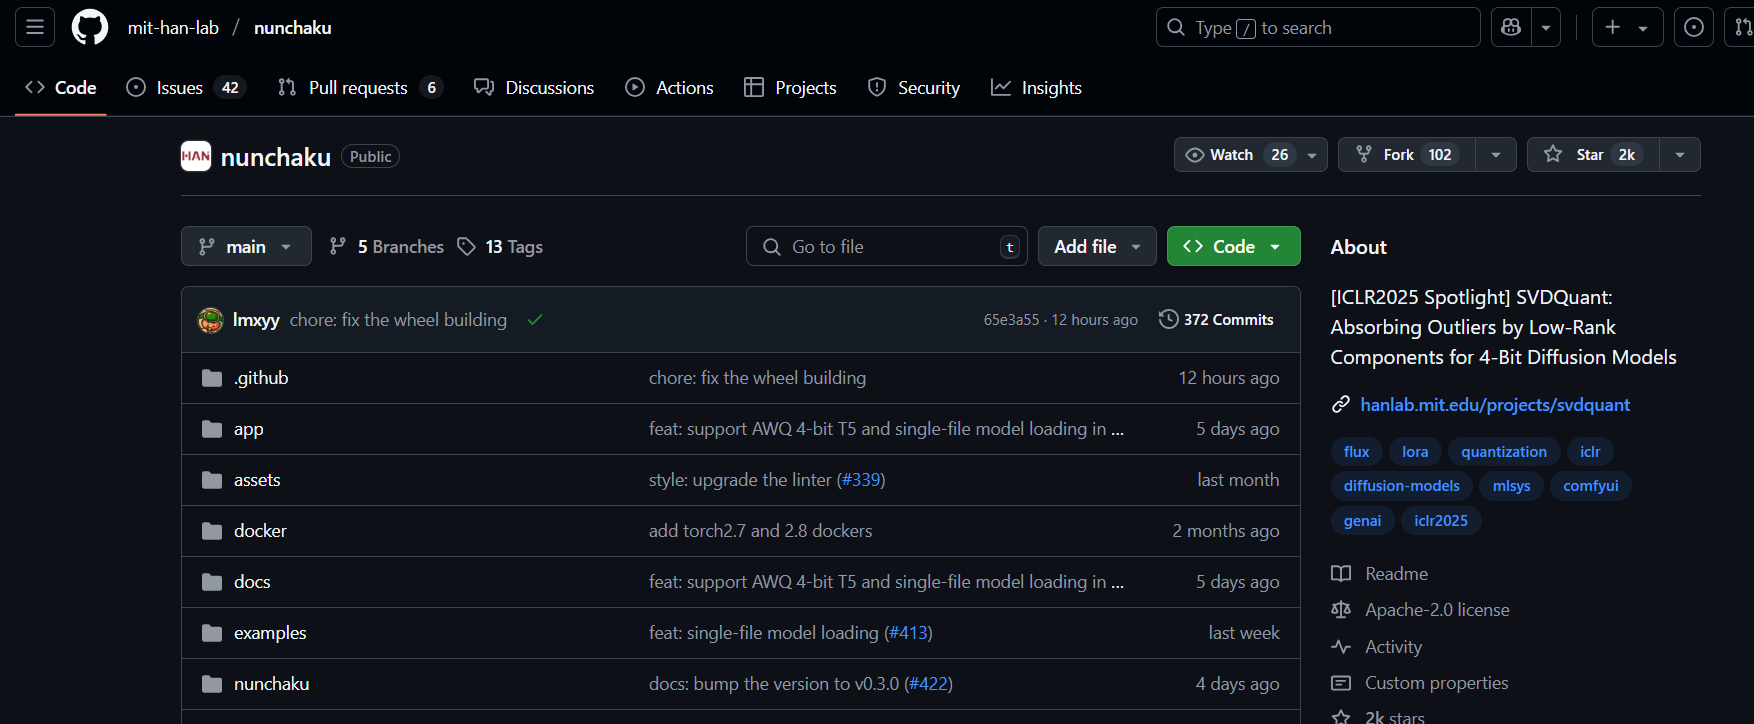
Task: Open the green Code dropdown
Action: click(1233, 247)
